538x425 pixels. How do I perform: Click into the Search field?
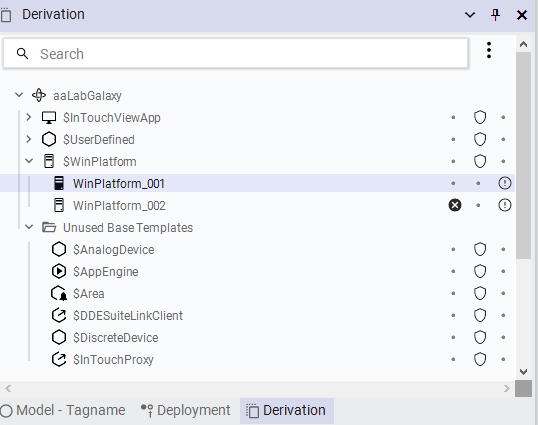(235, 54)
